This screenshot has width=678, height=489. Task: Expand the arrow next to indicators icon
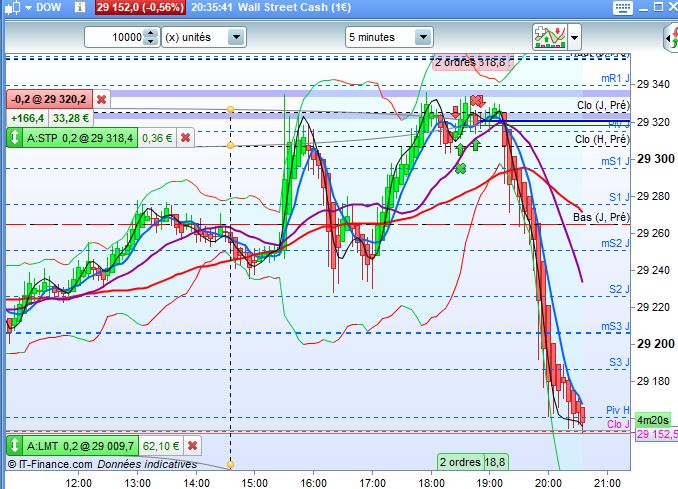574,38
